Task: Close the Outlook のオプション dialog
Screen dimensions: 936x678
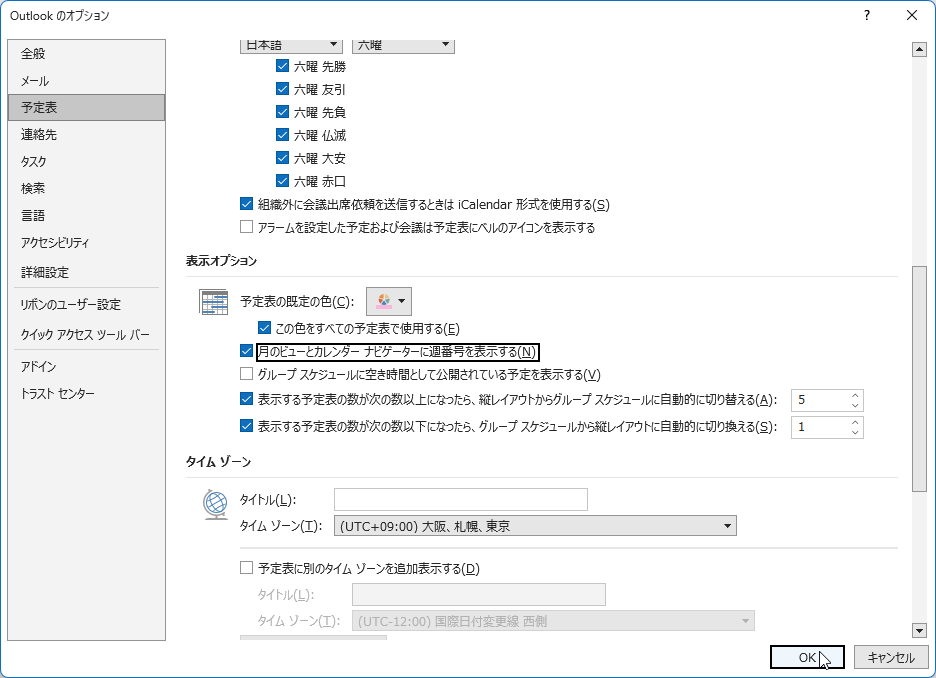Action: tap(912, 16)
